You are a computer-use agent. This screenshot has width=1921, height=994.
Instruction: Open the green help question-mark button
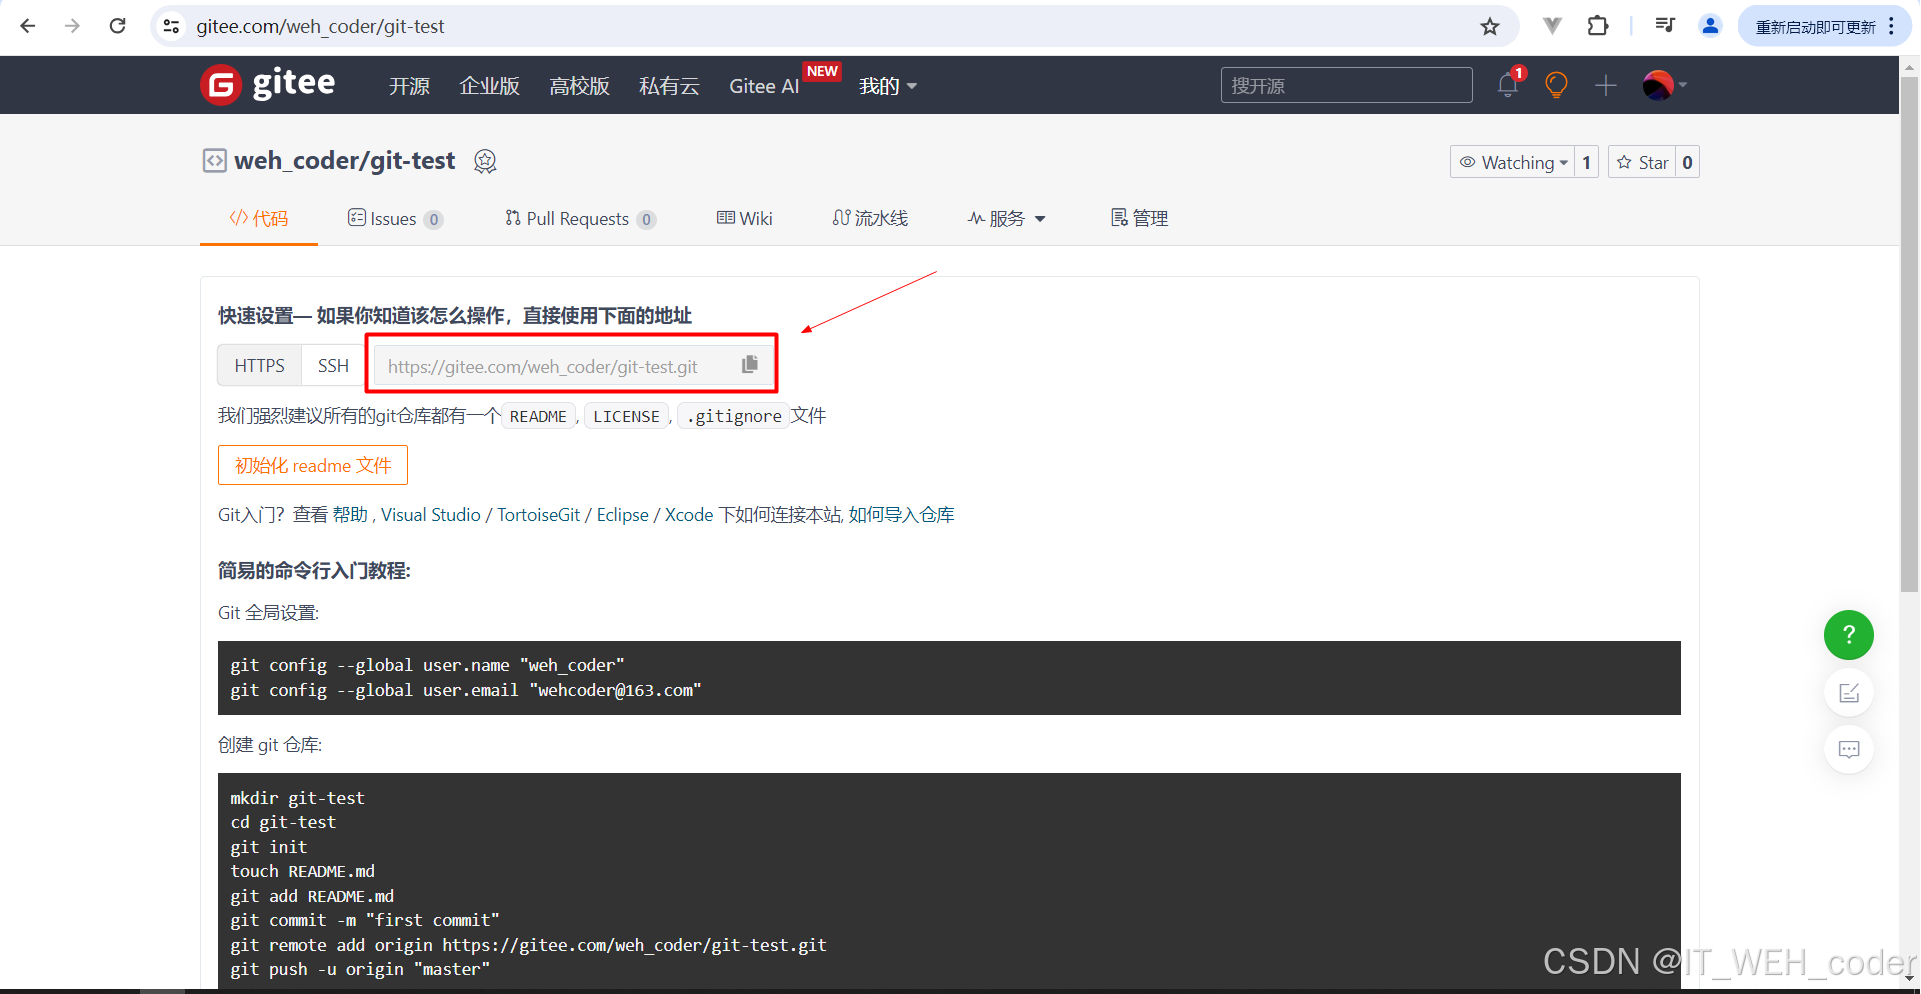[1849, 635]
